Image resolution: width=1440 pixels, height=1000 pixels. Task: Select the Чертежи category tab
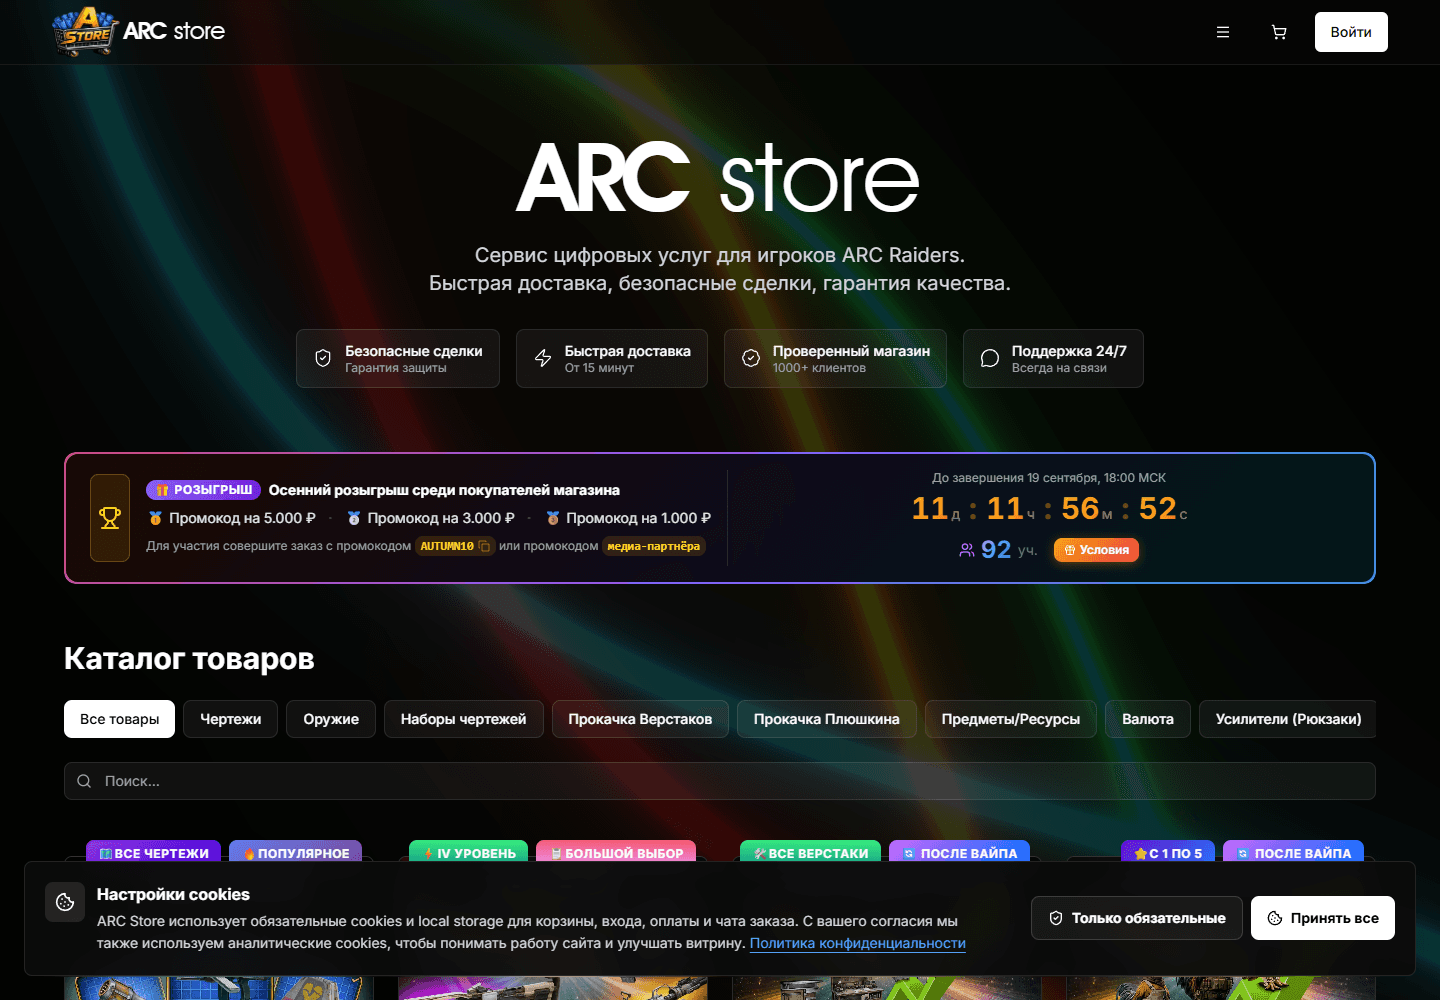231,719
